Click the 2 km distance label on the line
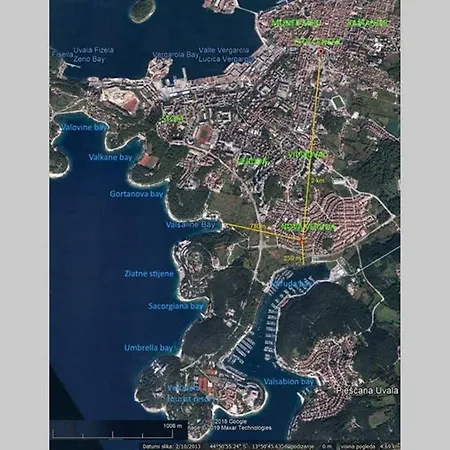Screen dimensions: 450x450 click(x=318, y=180)
